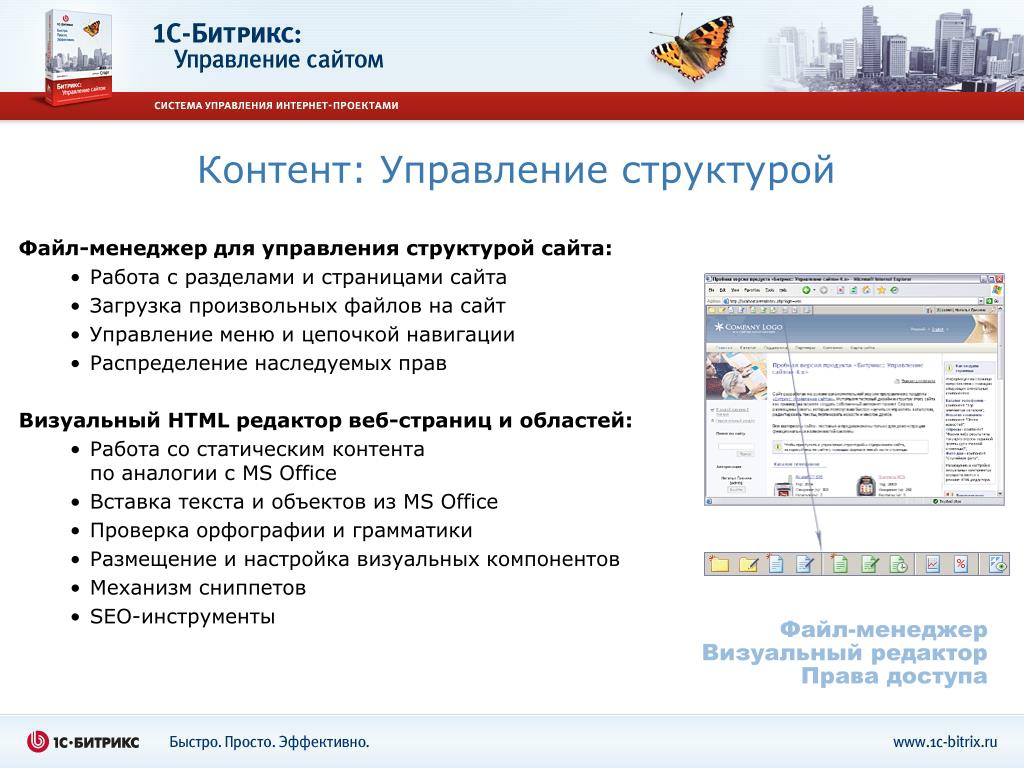Click the search input on embedded website
This screenshot has height=768, width=1024.
[x=736, y=446]
